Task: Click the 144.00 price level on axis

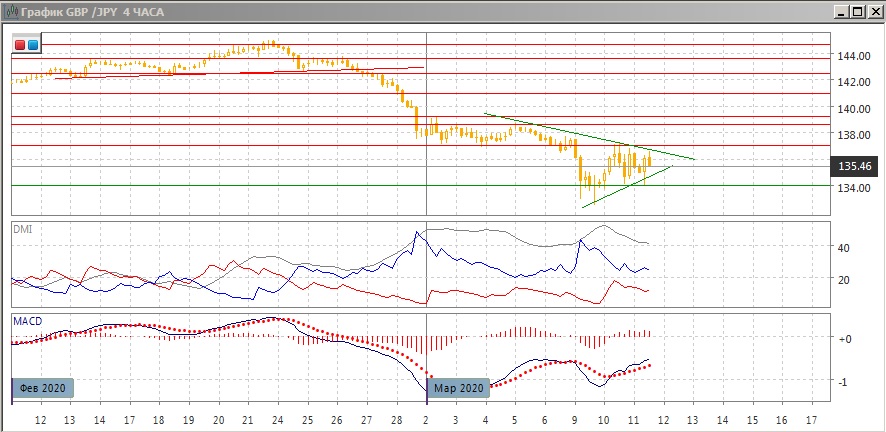Action: [851, 55]
